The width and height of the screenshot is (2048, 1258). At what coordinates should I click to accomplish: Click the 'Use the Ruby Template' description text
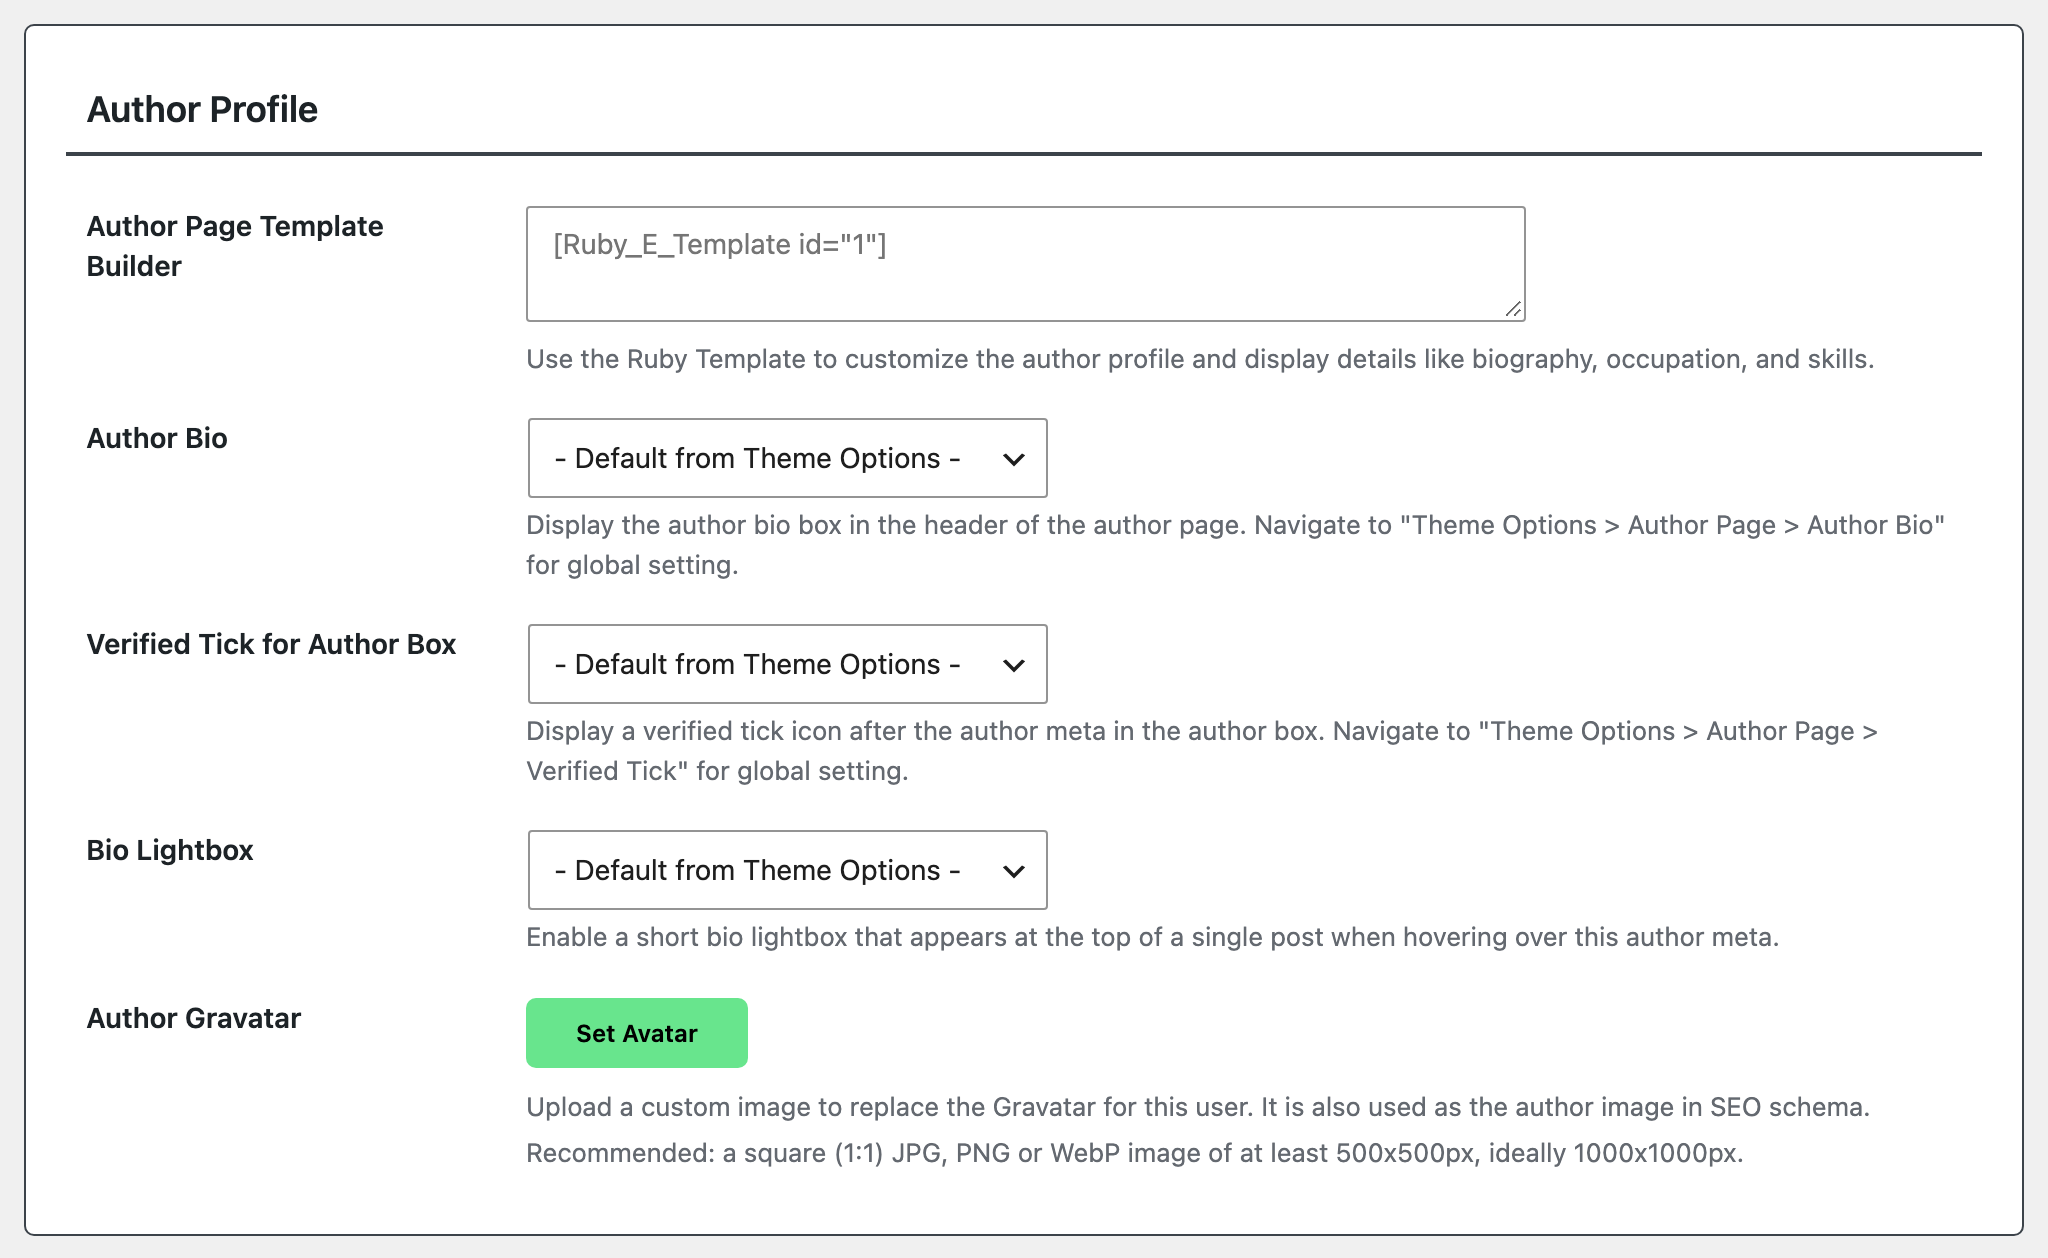1200,359
